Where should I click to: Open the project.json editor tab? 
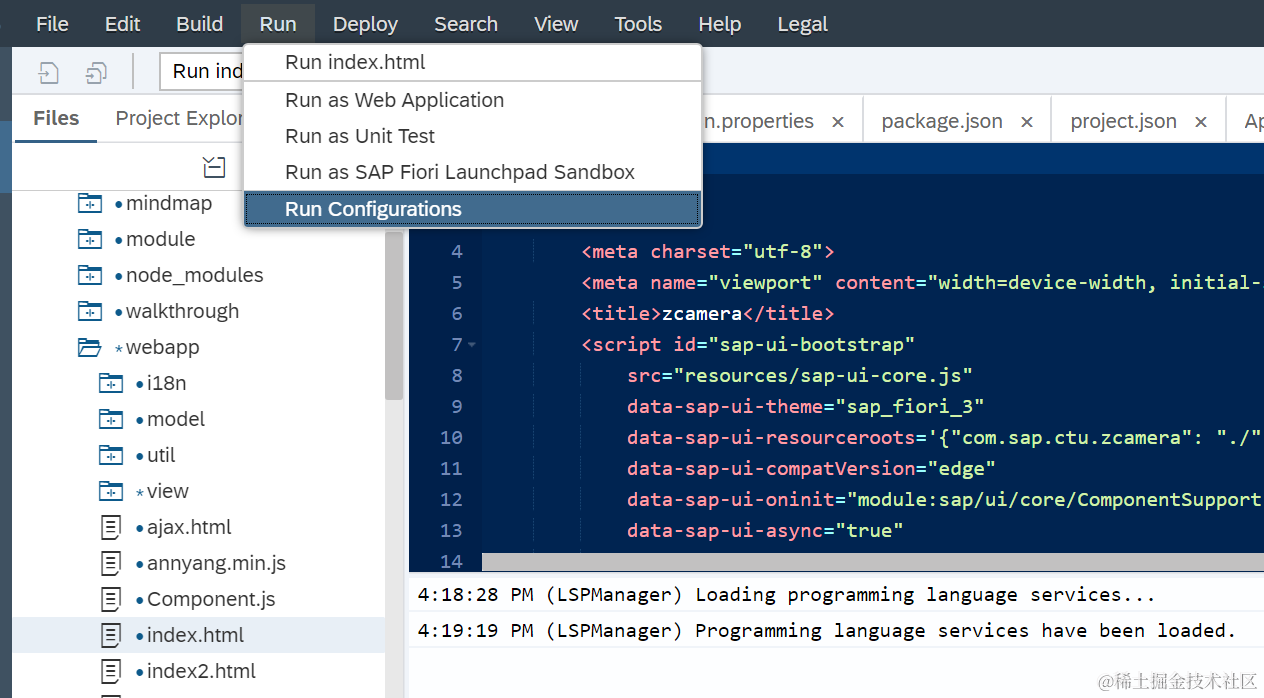(x=1123, y=121)
